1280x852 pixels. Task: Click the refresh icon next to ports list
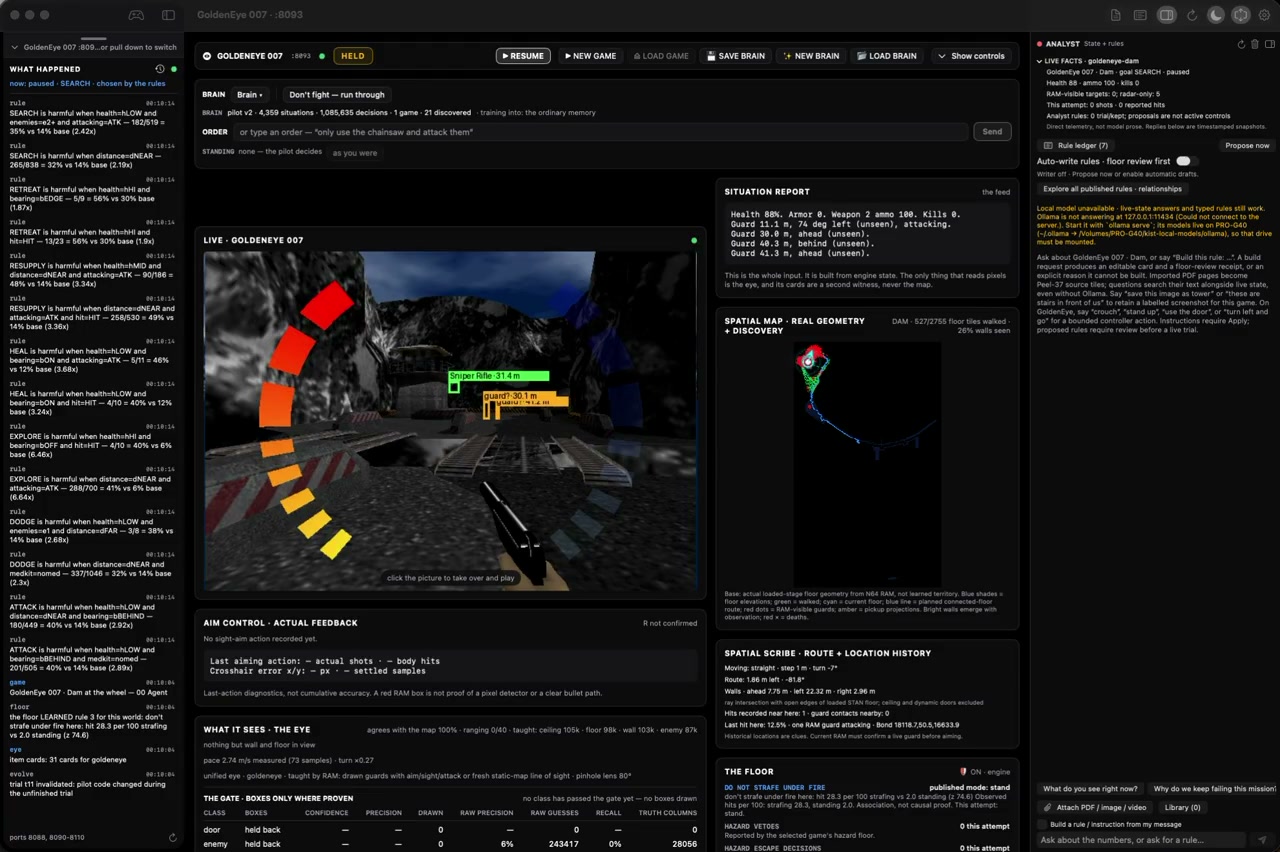pyautogui.click(x=173, y=837)
